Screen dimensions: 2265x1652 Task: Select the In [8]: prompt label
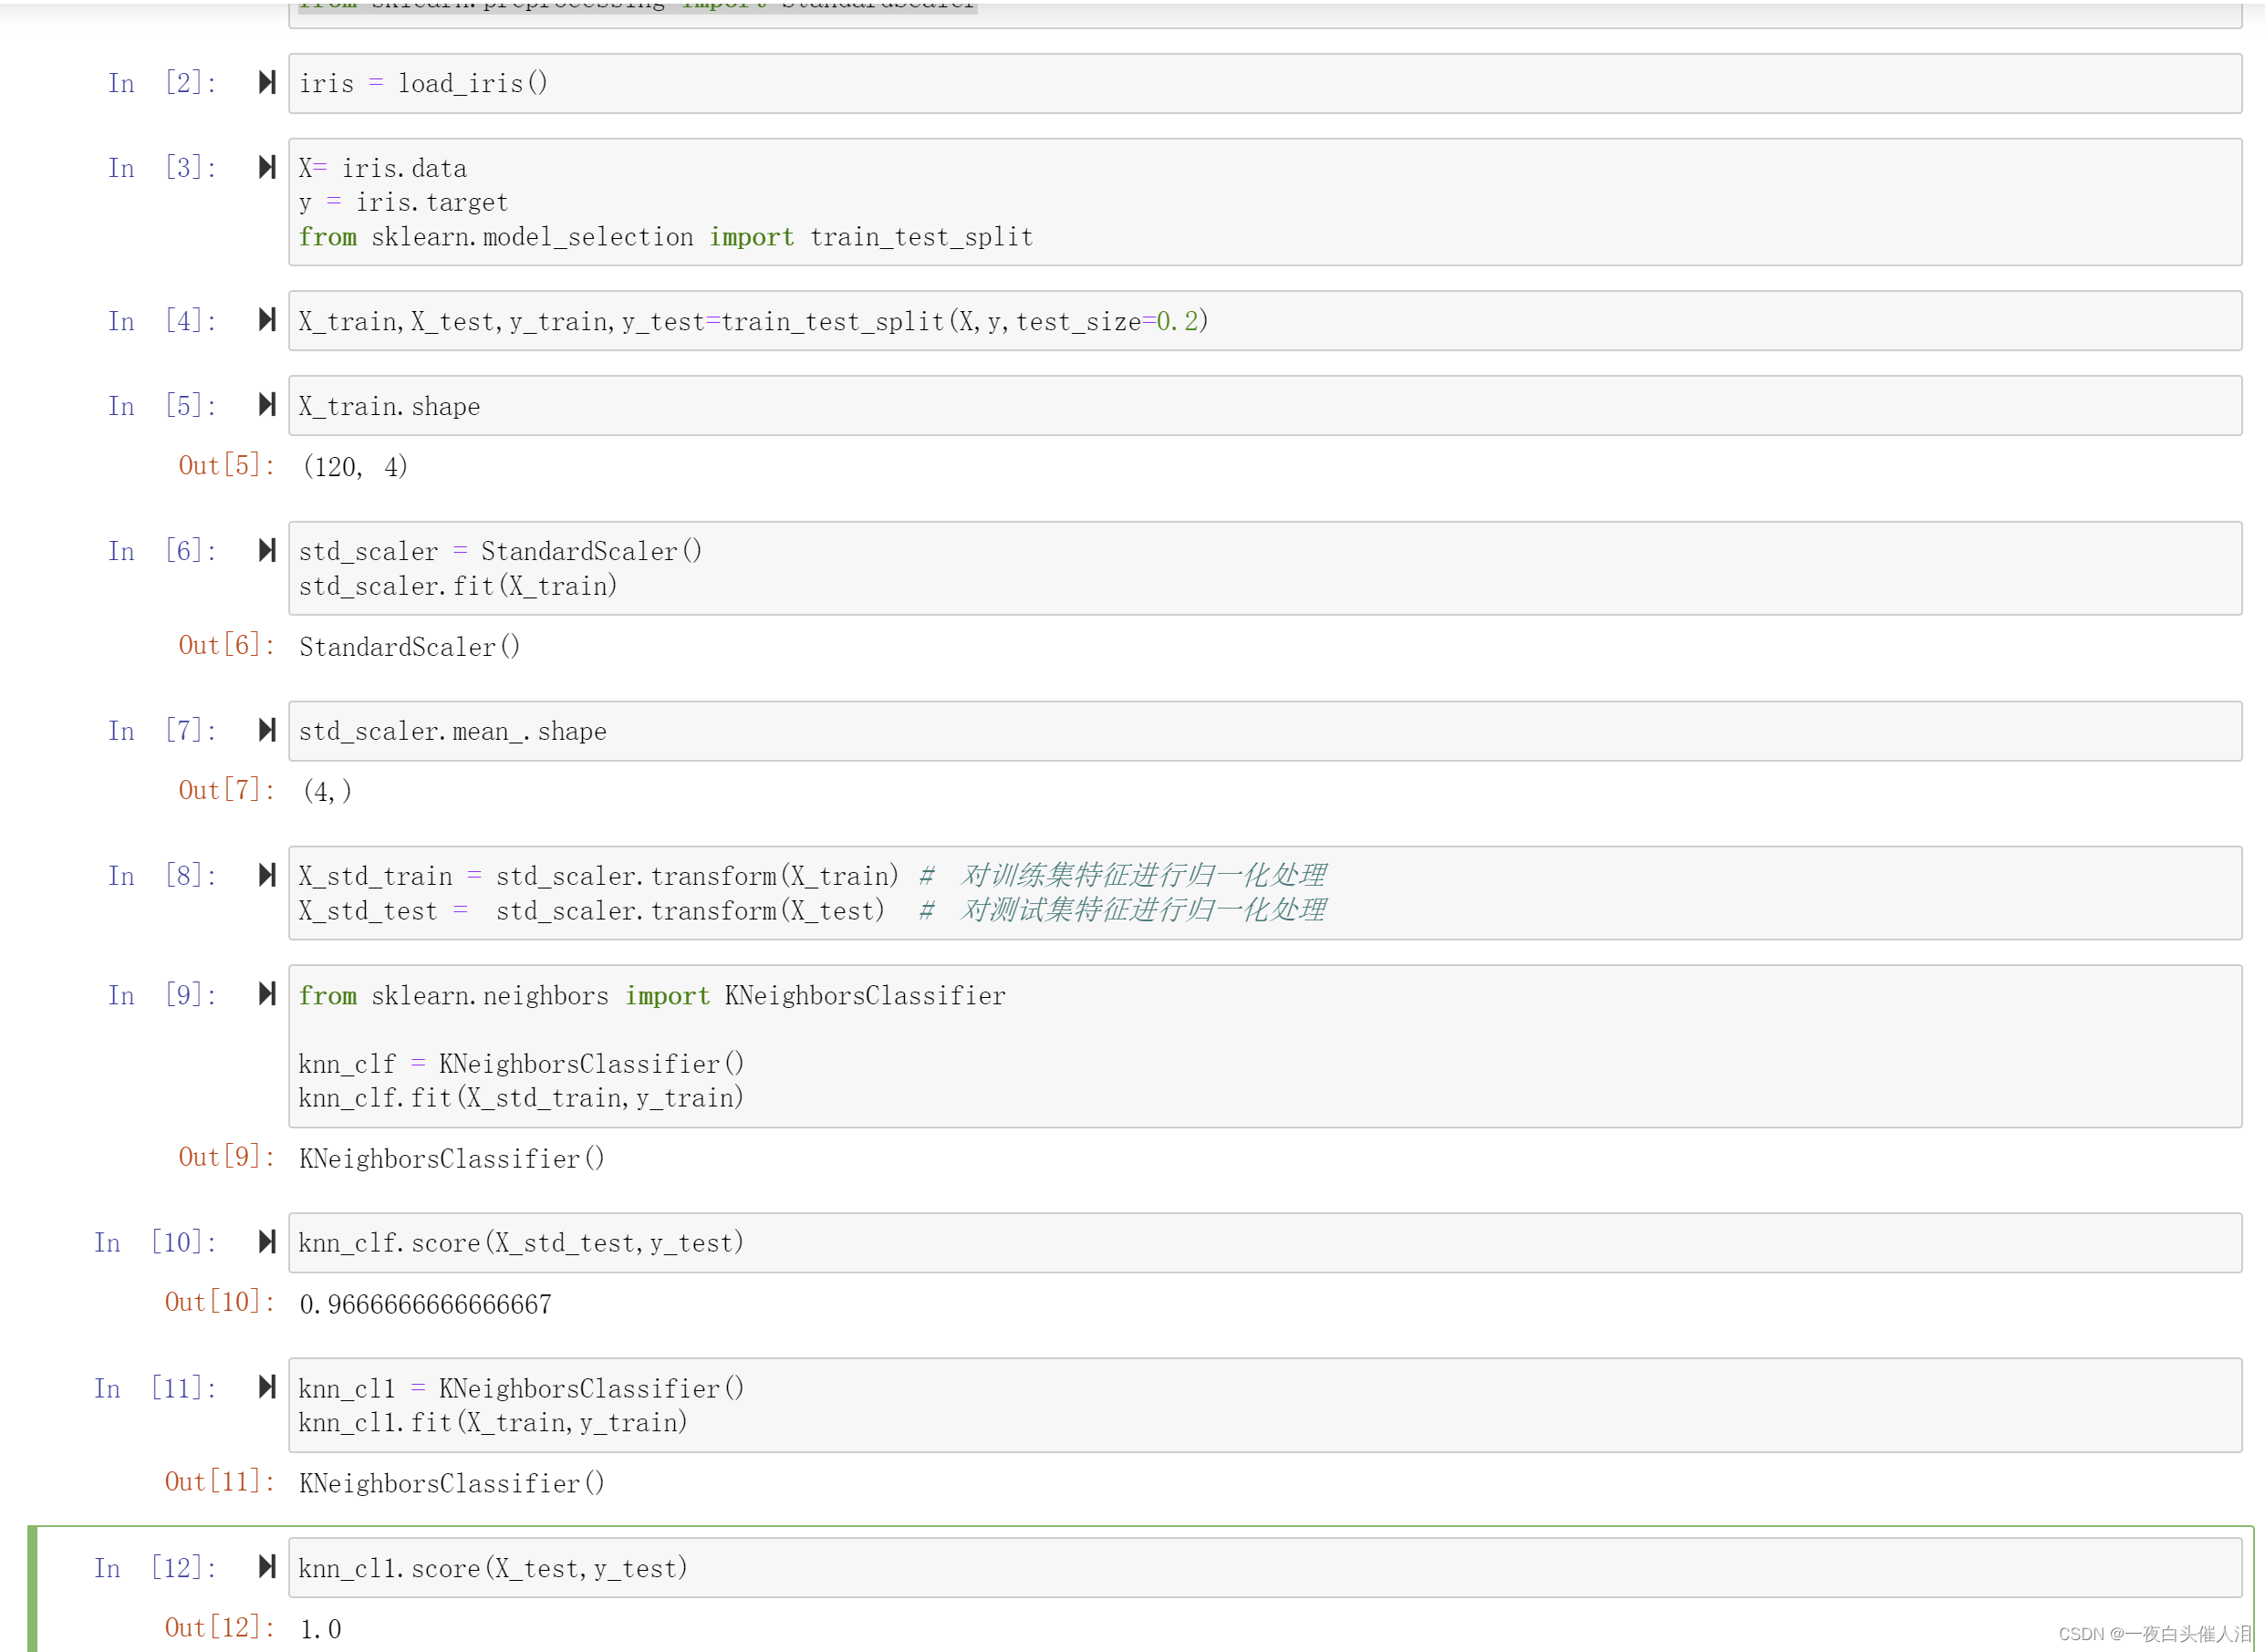click(x=162, y=876)
